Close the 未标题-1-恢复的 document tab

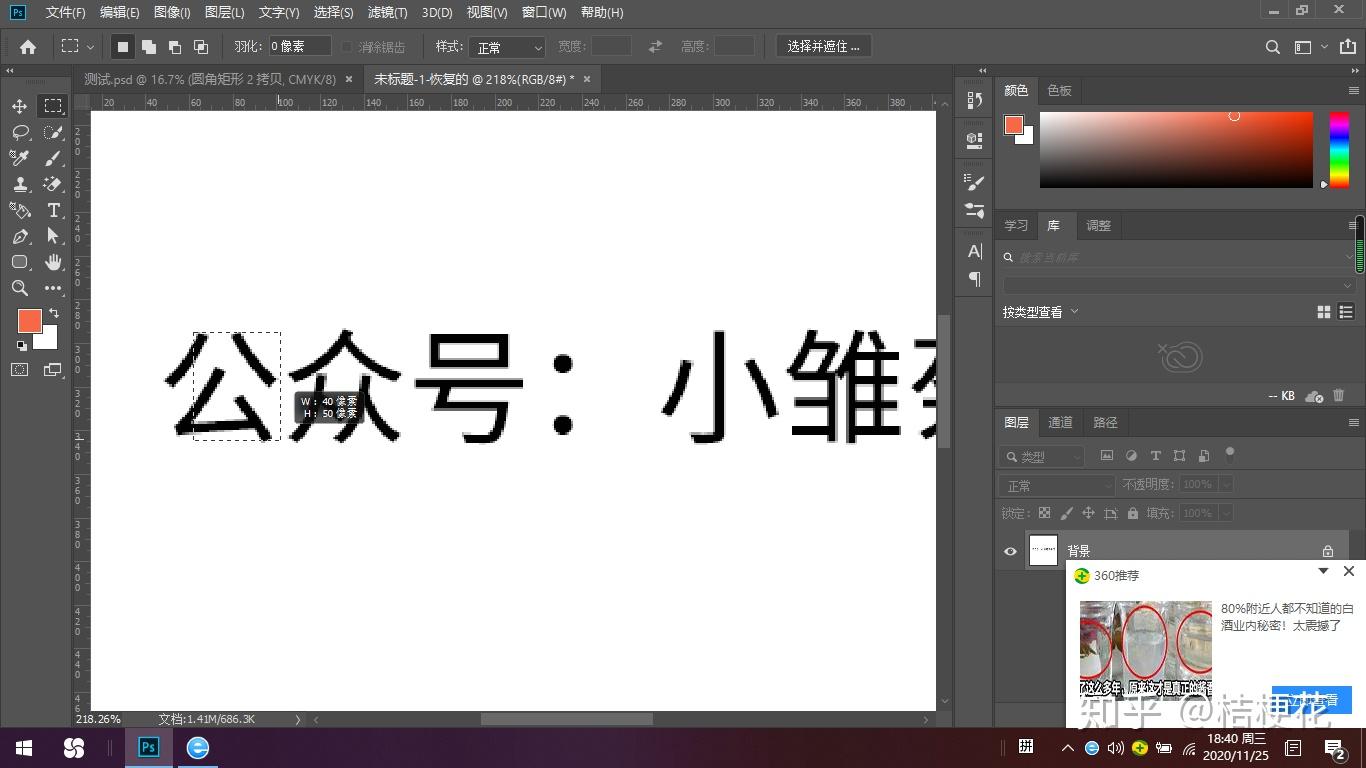(x=587, y=79)
